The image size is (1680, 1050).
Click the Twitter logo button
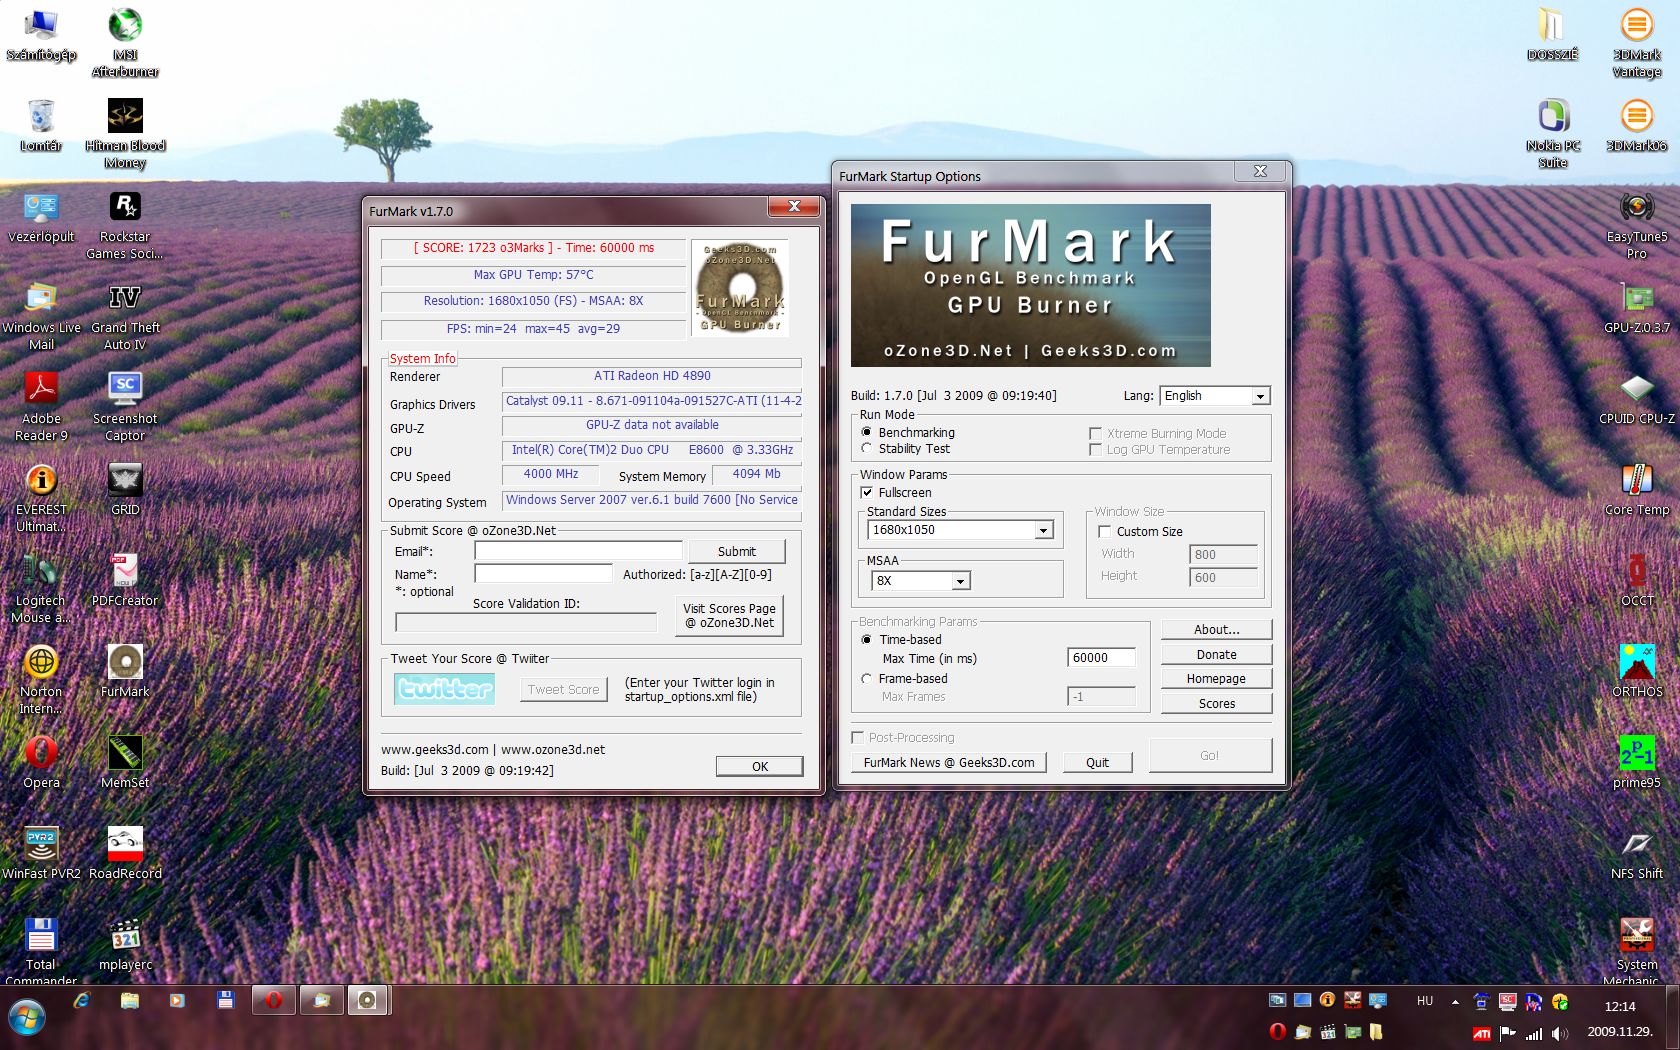[x=444, y=688]
